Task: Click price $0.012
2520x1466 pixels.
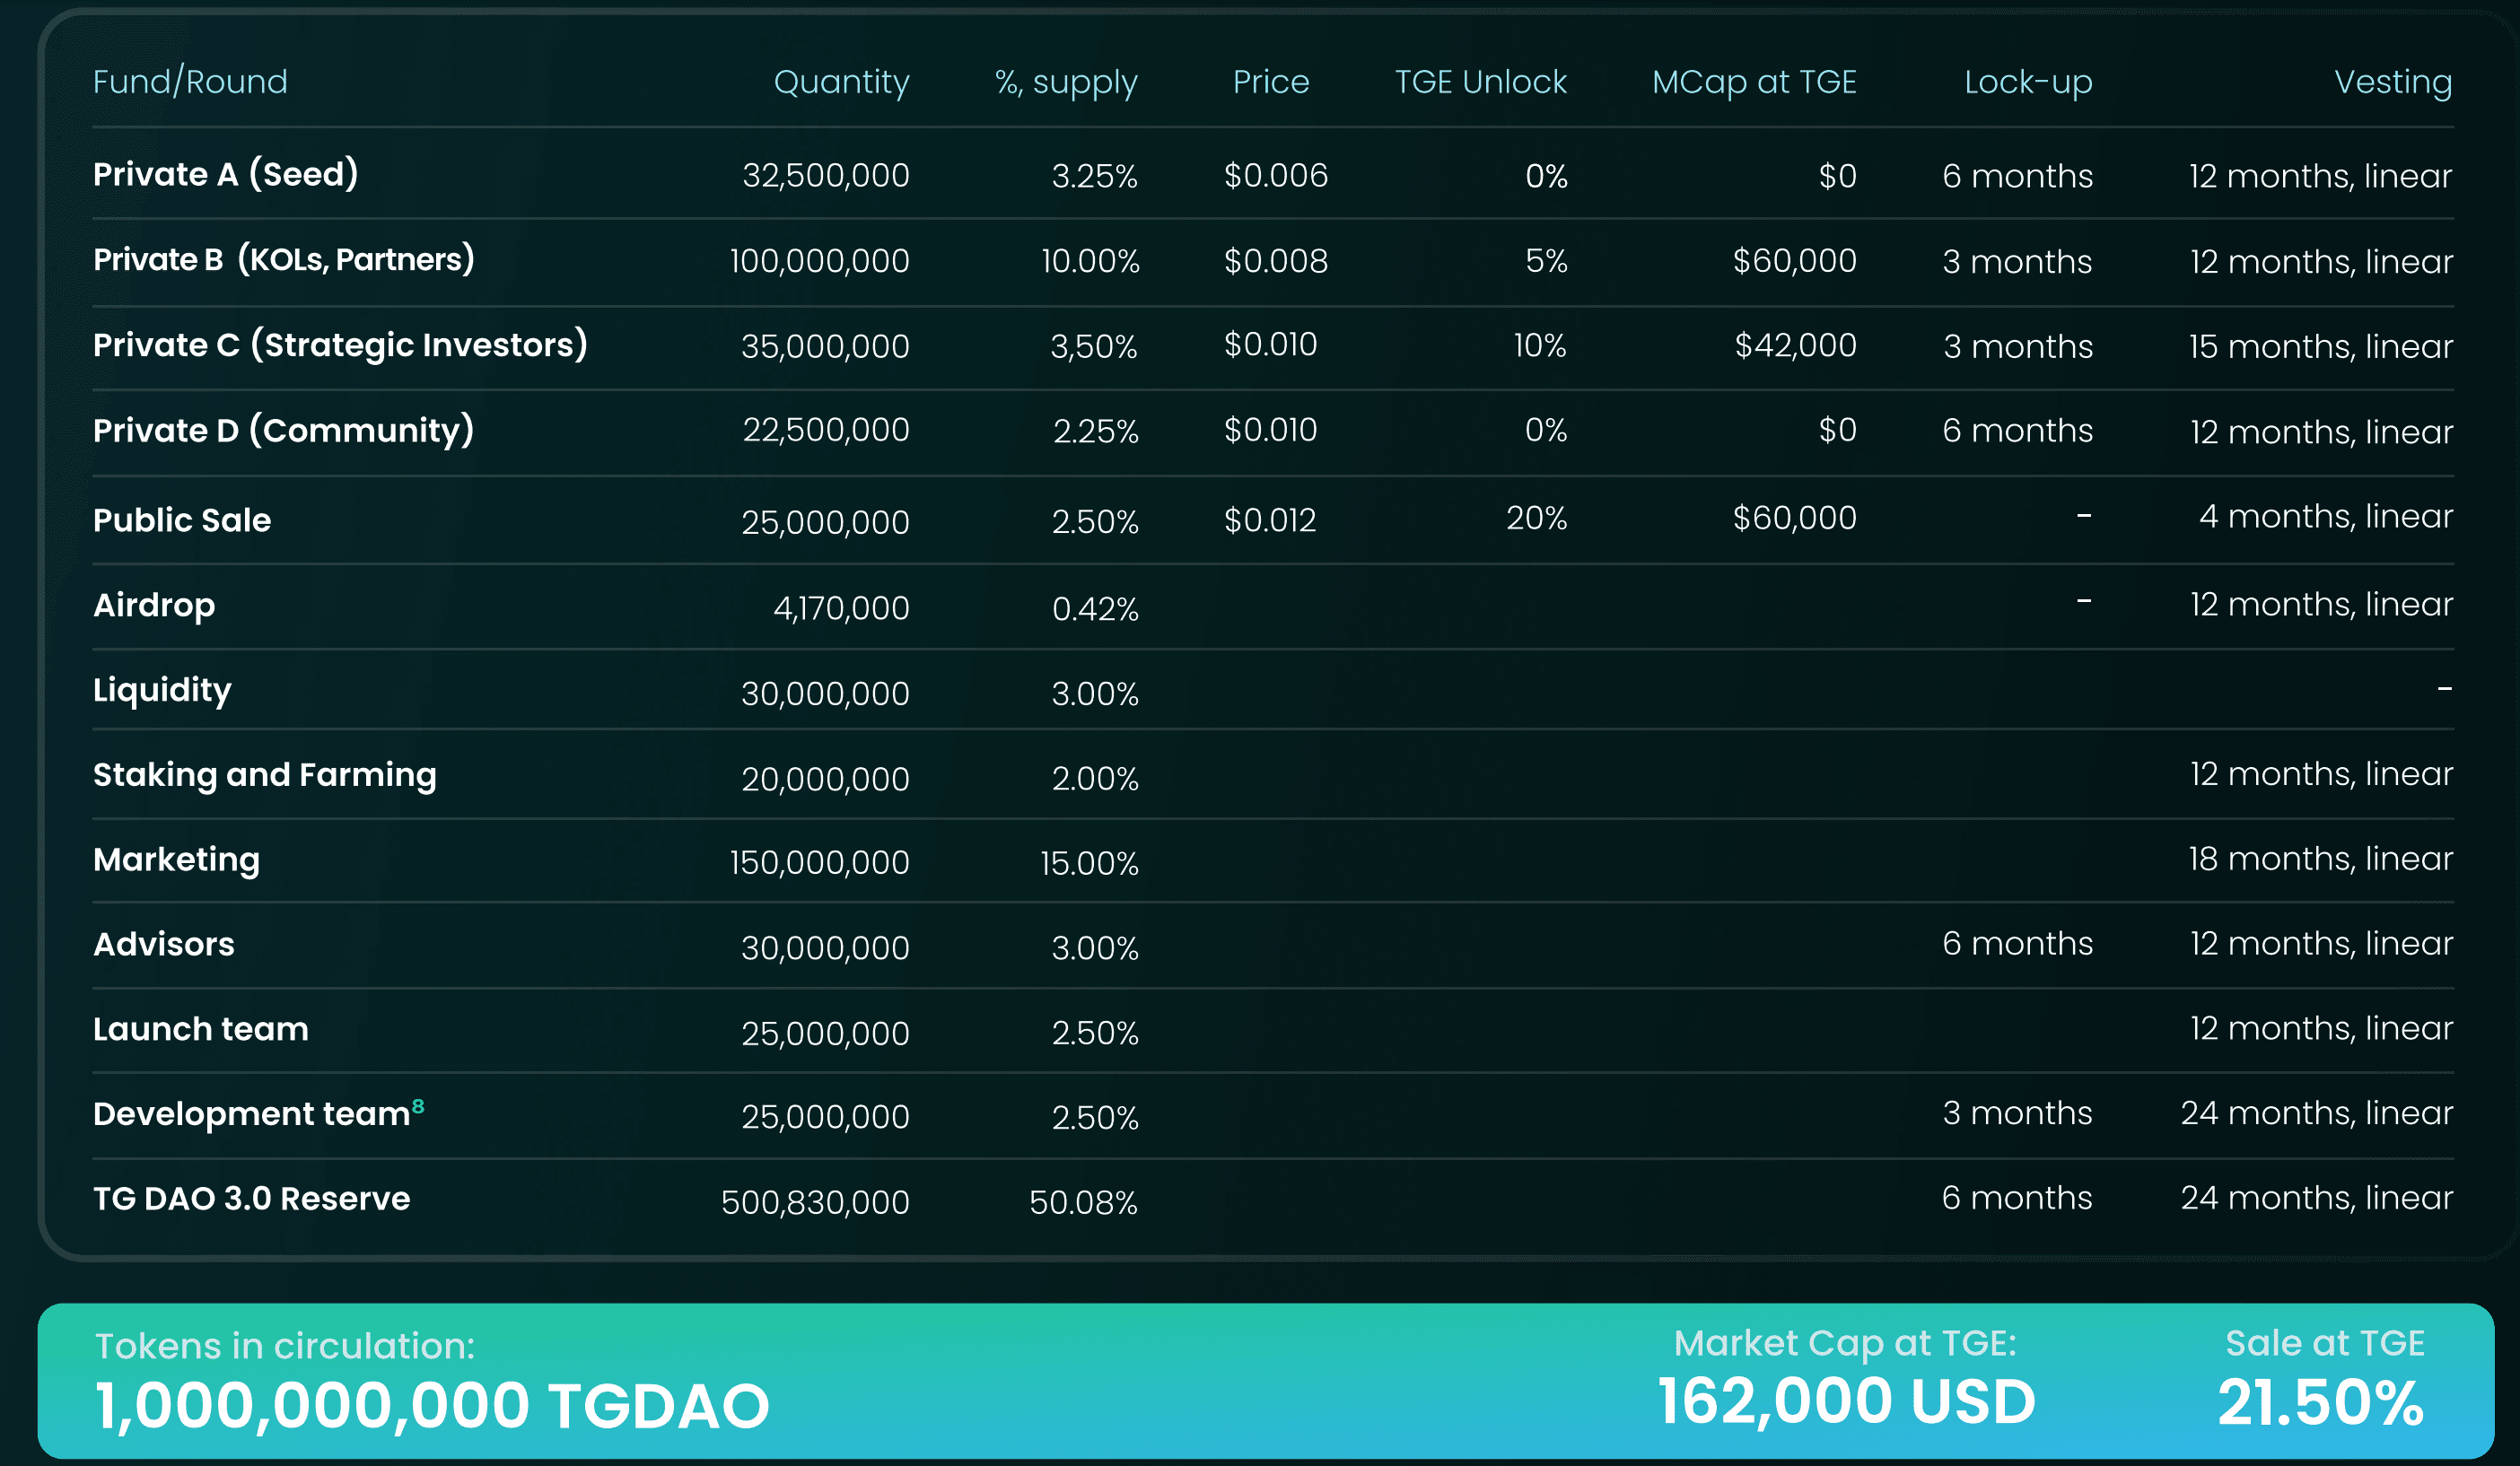Action: coord(1270,520)
